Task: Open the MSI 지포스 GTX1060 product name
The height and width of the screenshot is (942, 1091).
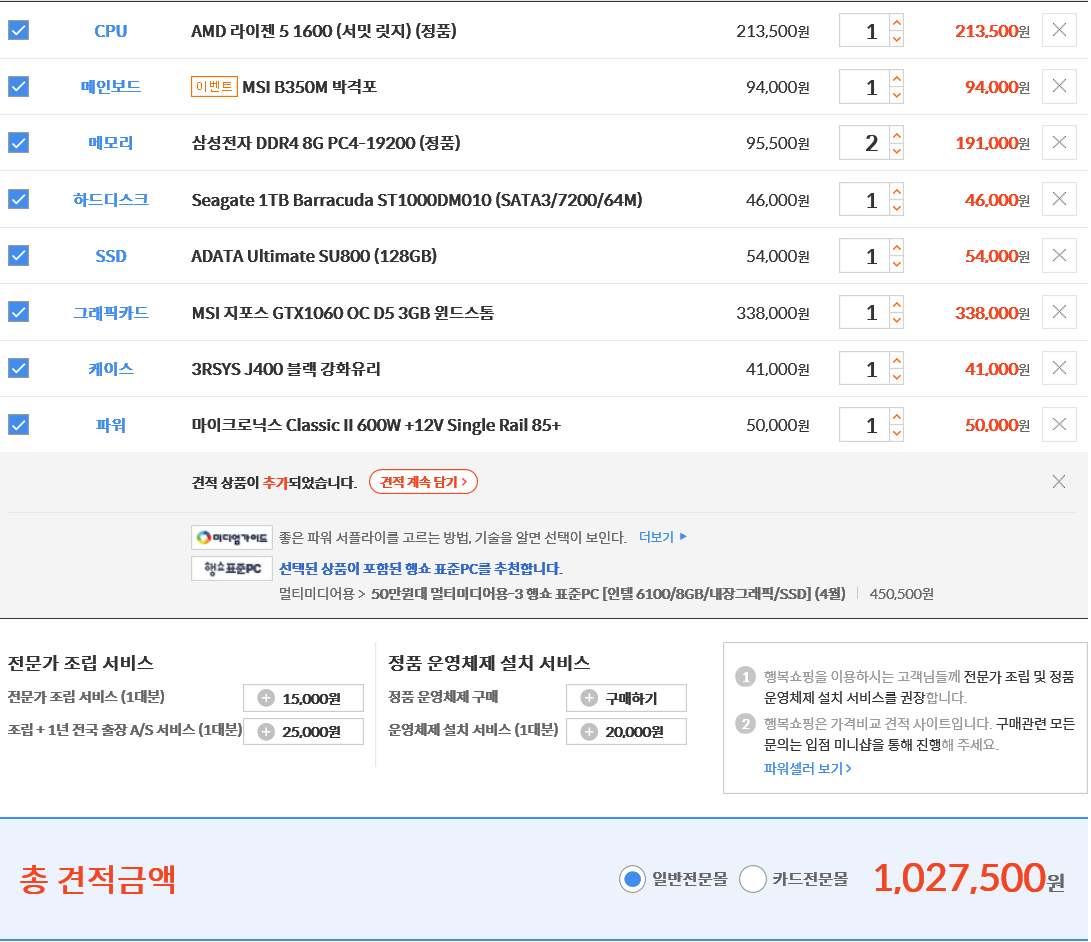Action: point(342,313)
